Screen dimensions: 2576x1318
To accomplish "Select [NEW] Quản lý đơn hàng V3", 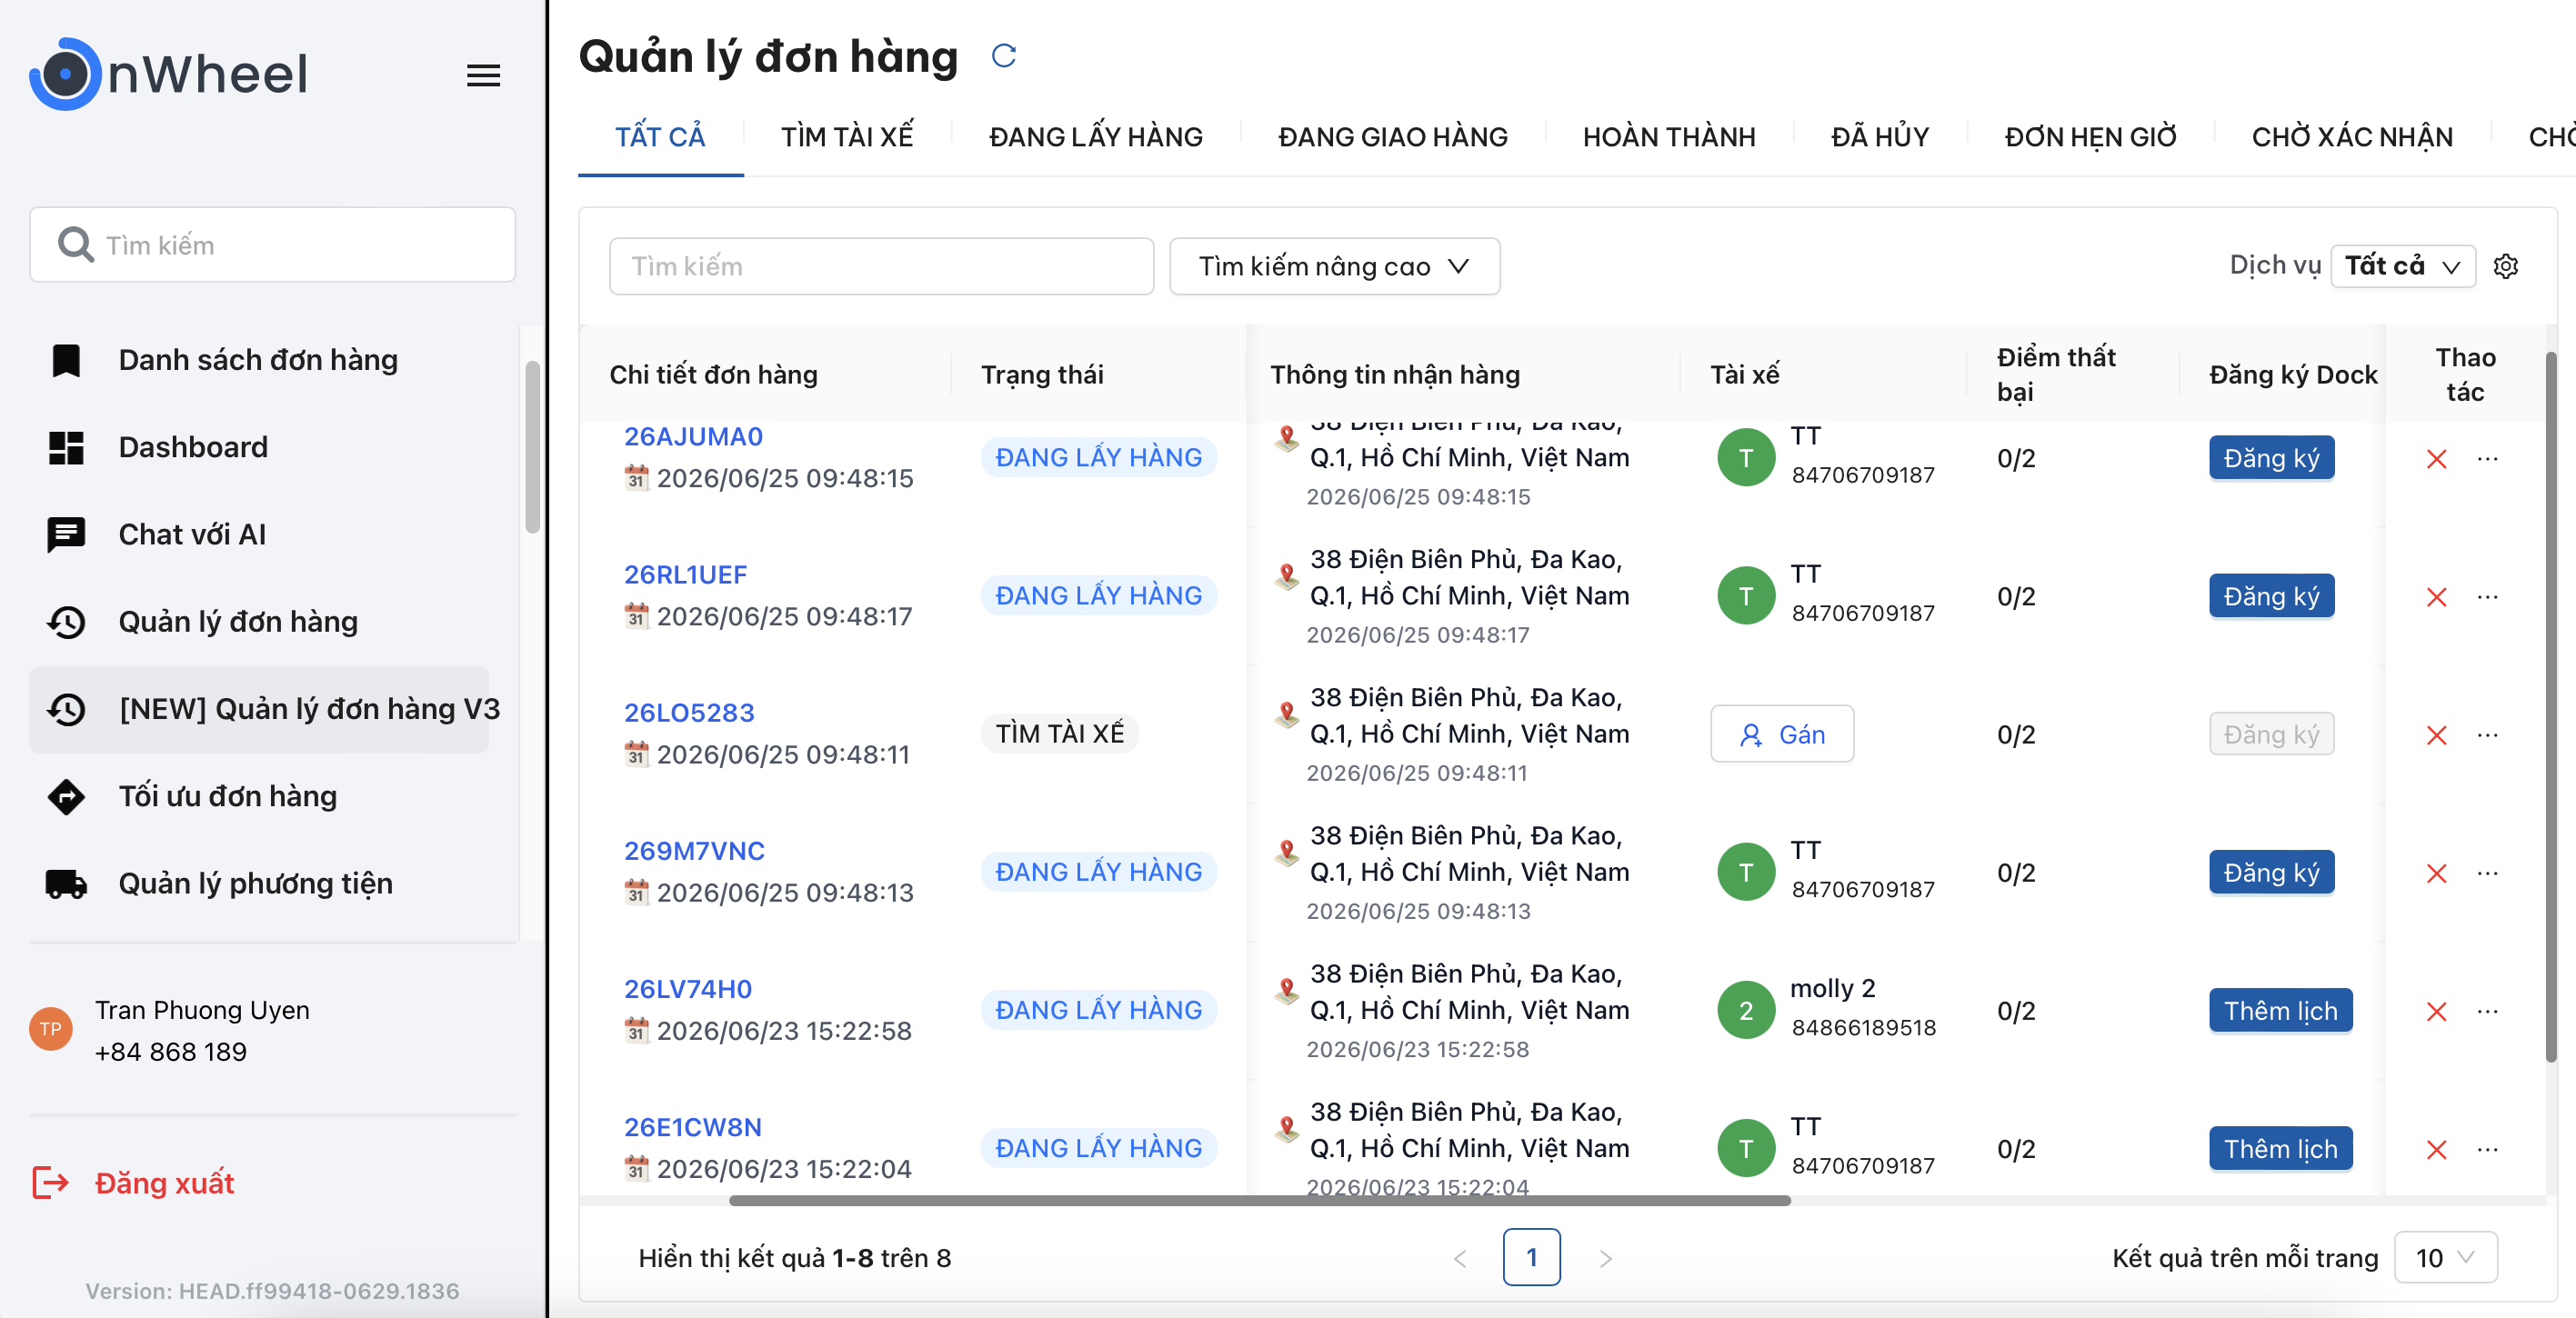I will 259,709.
